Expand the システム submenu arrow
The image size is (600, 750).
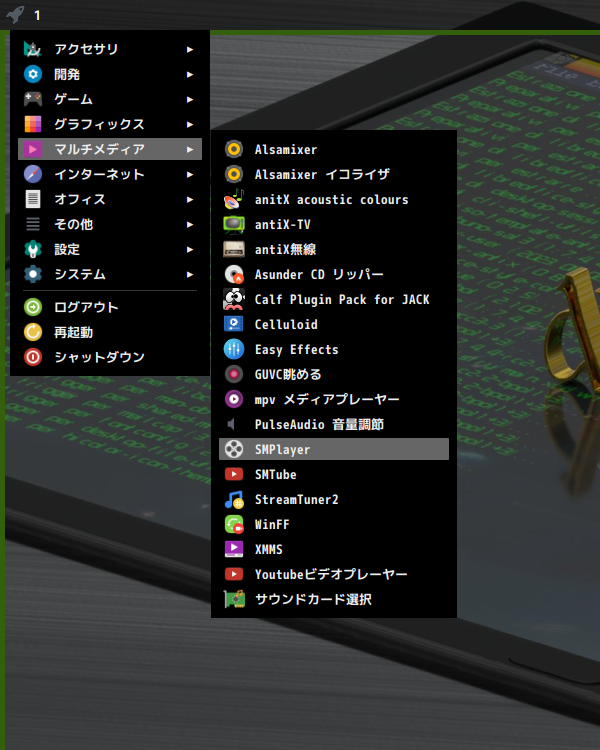tap(190, 275)
